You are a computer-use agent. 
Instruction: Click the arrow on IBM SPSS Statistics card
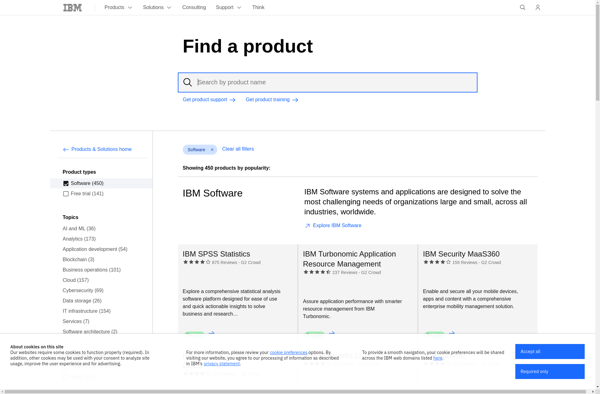[212, 333]
